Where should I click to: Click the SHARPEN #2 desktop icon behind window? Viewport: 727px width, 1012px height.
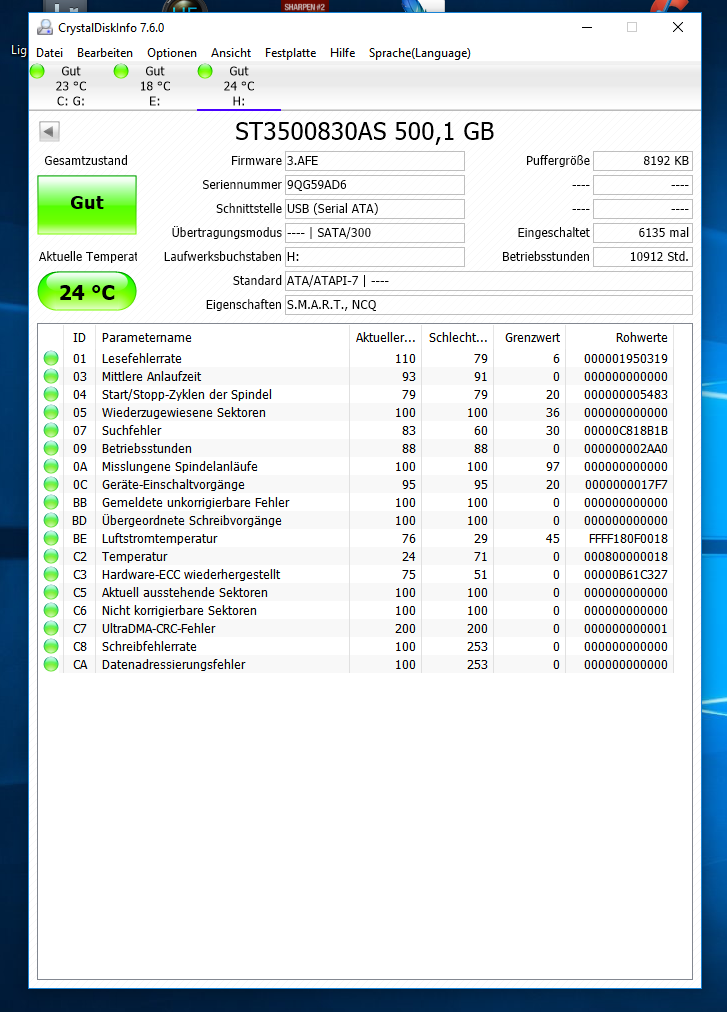pos(305,6)
